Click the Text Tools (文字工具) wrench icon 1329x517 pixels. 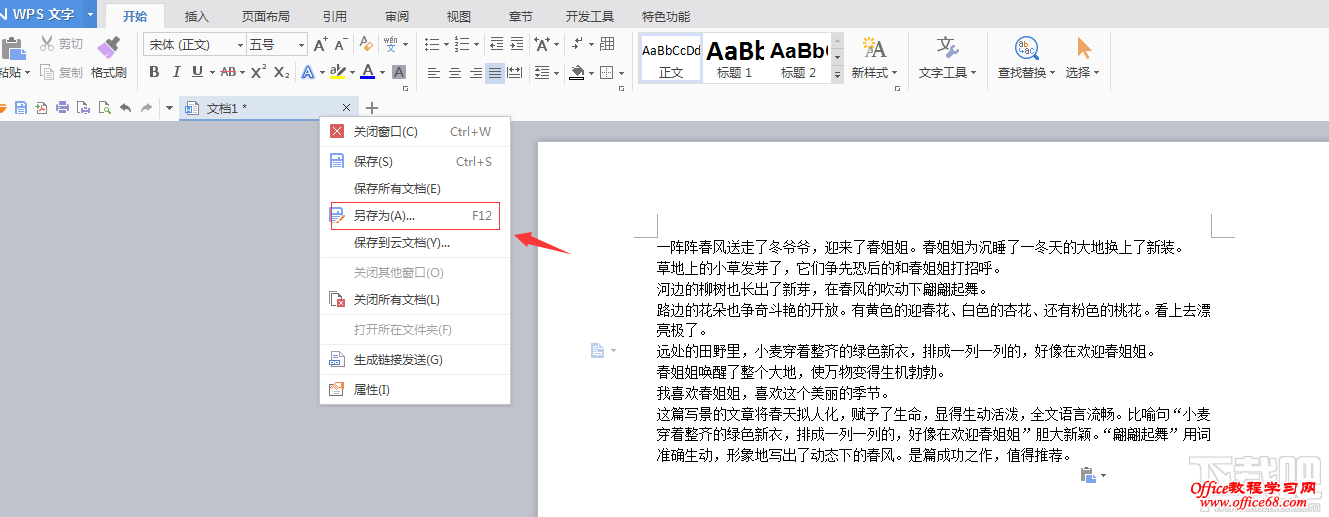pyautogui.click(x=948, y=48)
